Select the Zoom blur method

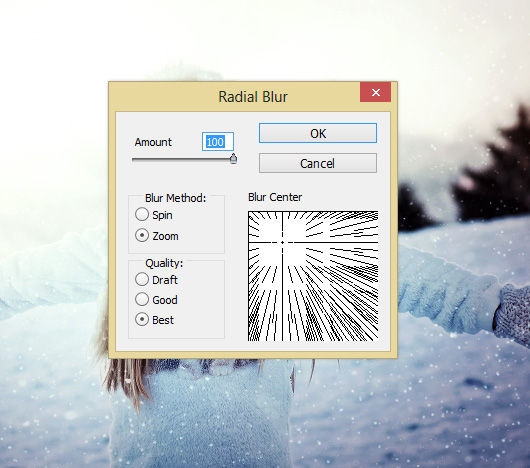point(142,235)
